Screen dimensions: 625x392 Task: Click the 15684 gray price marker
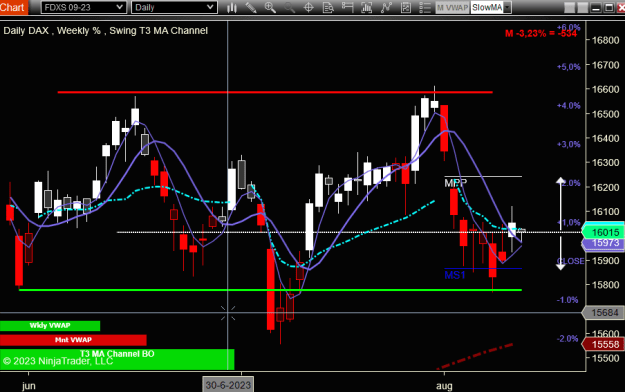(603, 313)
